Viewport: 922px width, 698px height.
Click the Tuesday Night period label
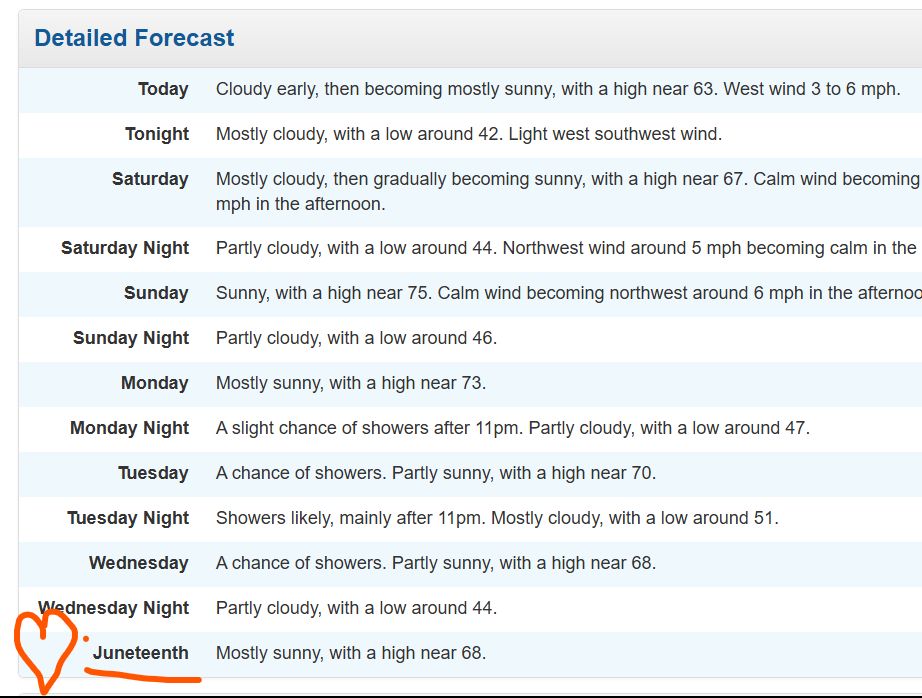point(128,518)
